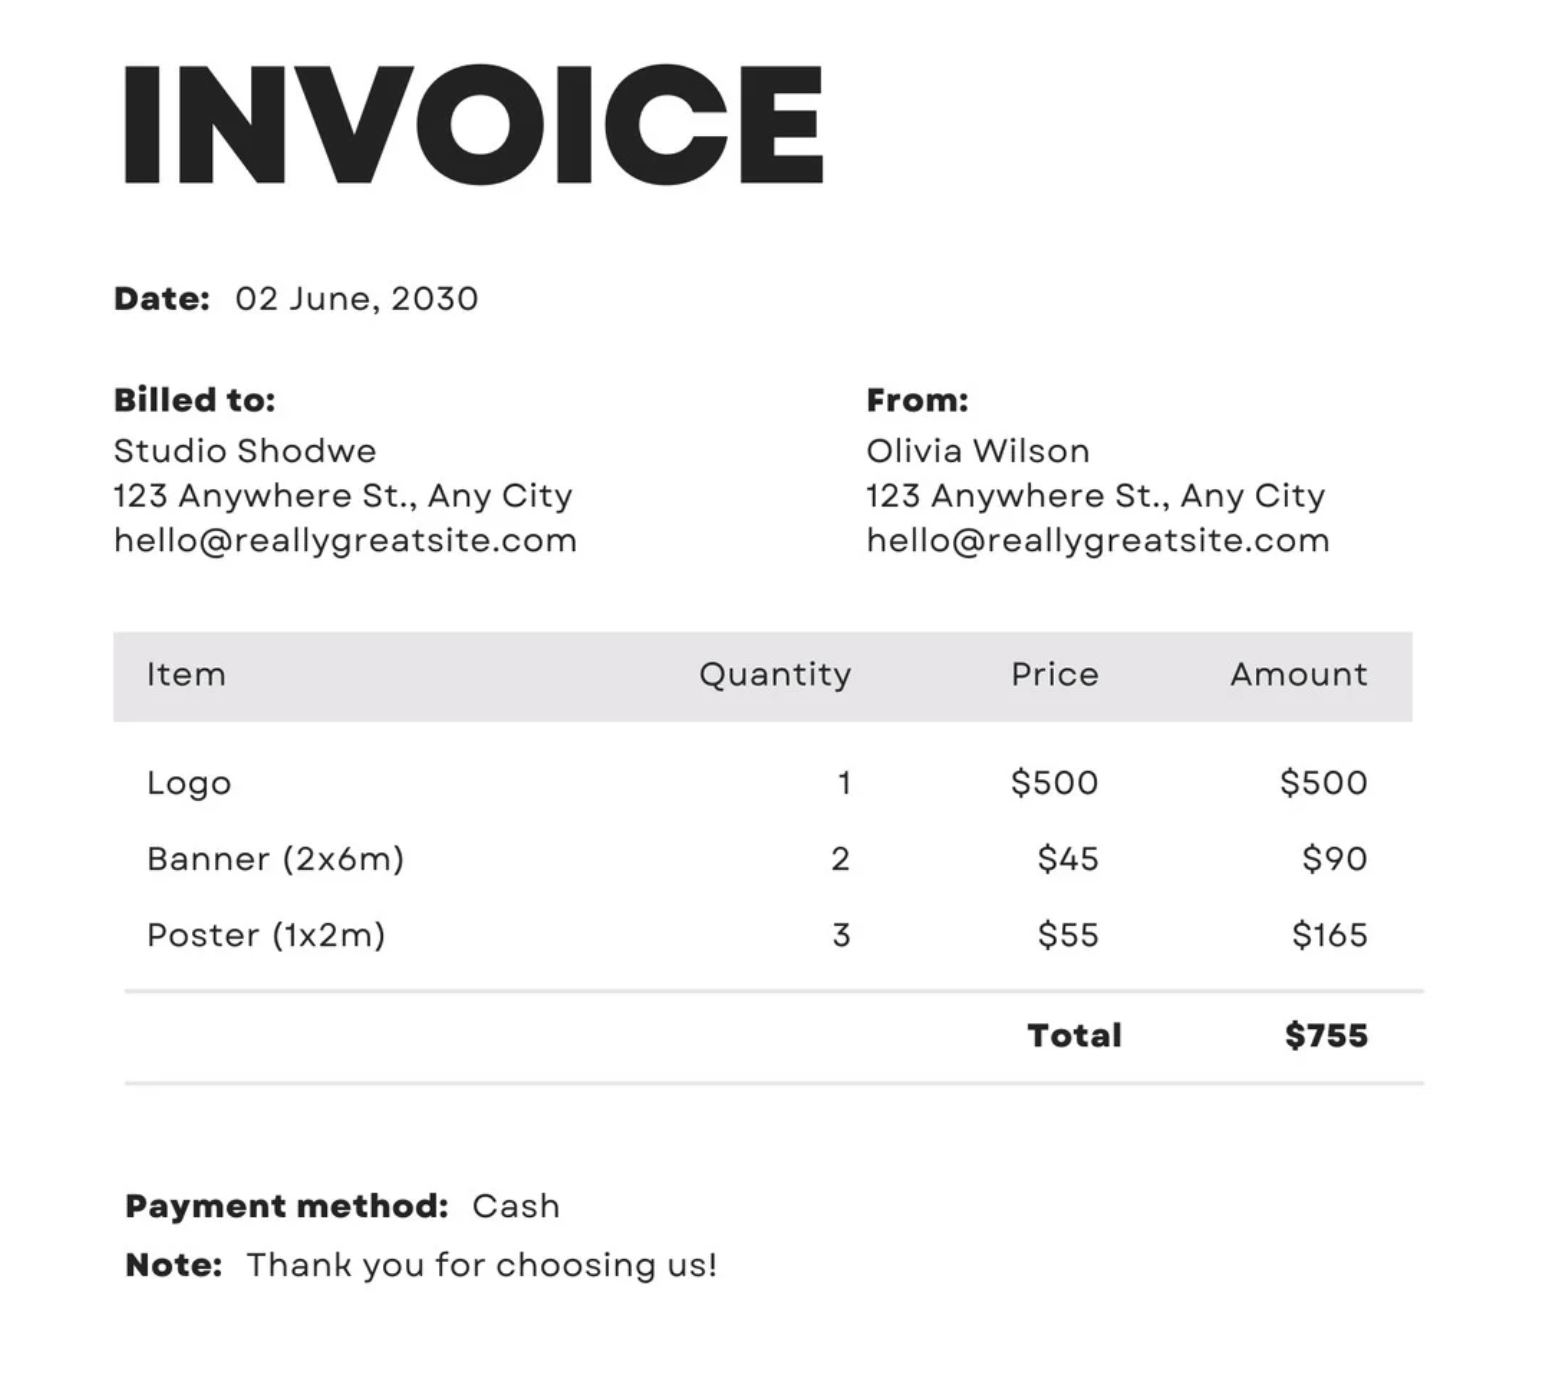This screenshot has height=1374, width=1552.
Task: Select the Poster (1x2m) line item
Action: [x=266, y=935]
